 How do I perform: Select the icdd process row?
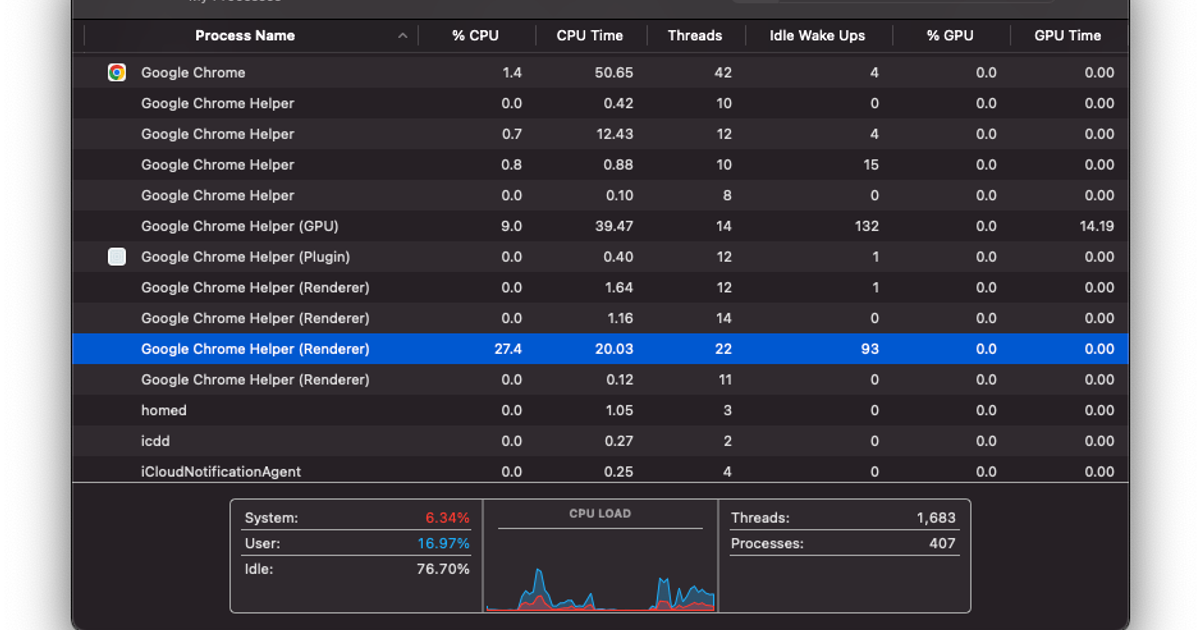[x=300, y=440]
